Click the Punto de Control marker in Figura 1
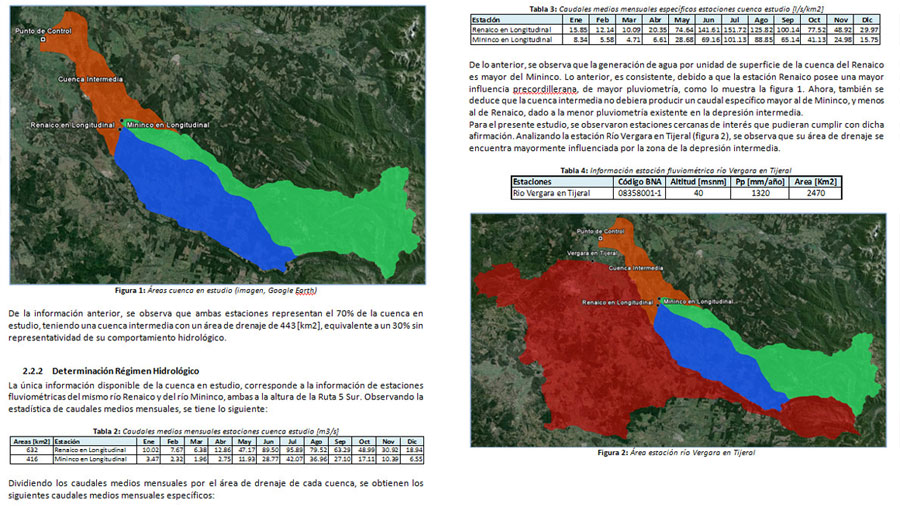This screenshot has height=506, width=900. coord(43,39)
